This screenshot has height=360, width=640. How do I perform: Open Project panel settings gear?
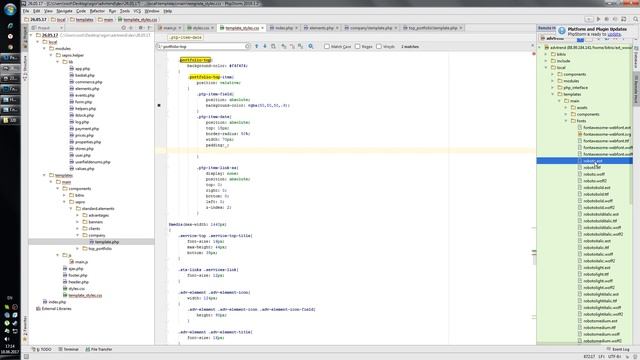[140, 28]
